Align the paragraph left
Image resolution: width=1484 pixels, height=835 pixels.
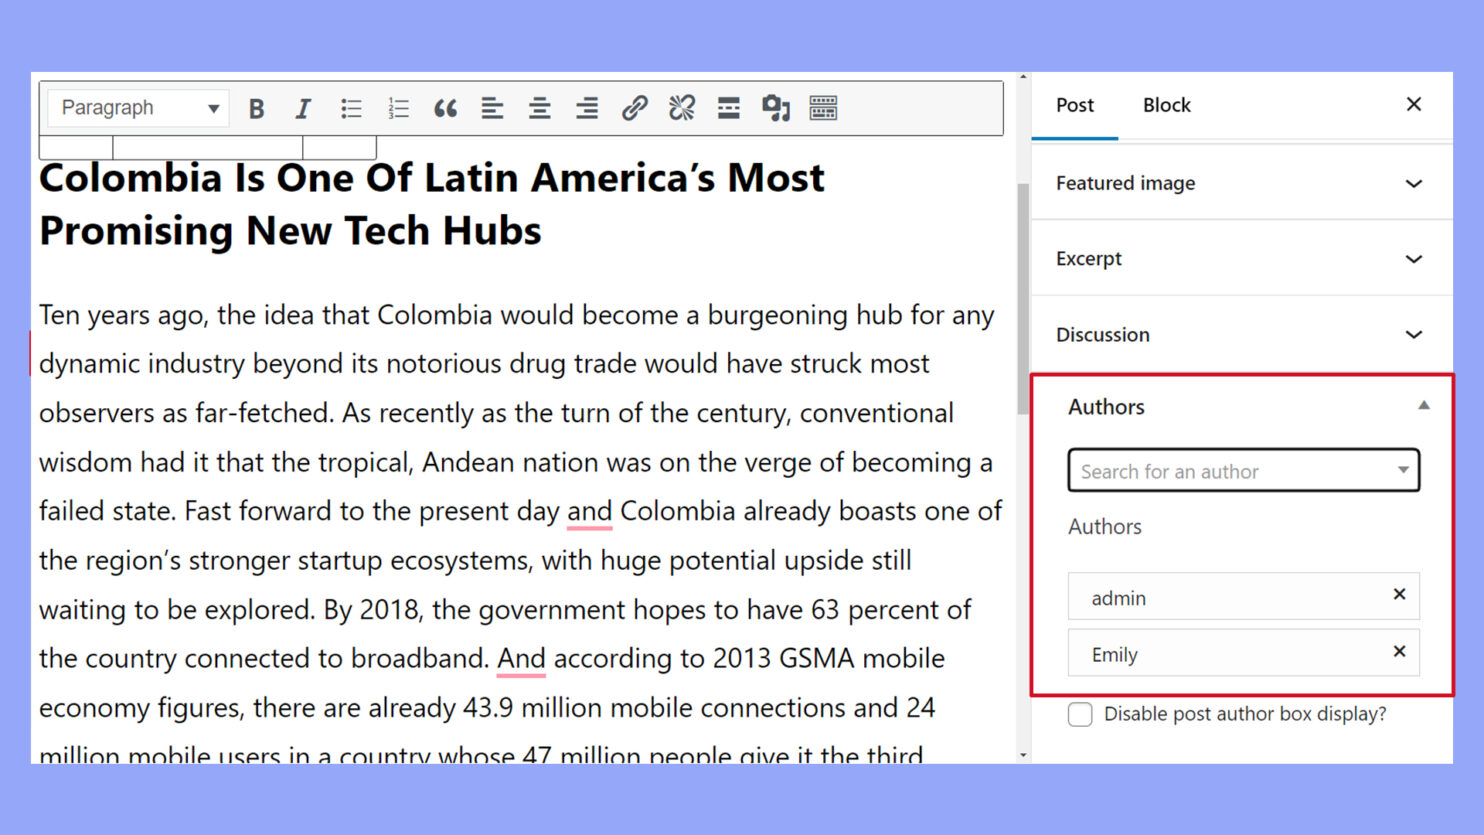coord(492,107)
